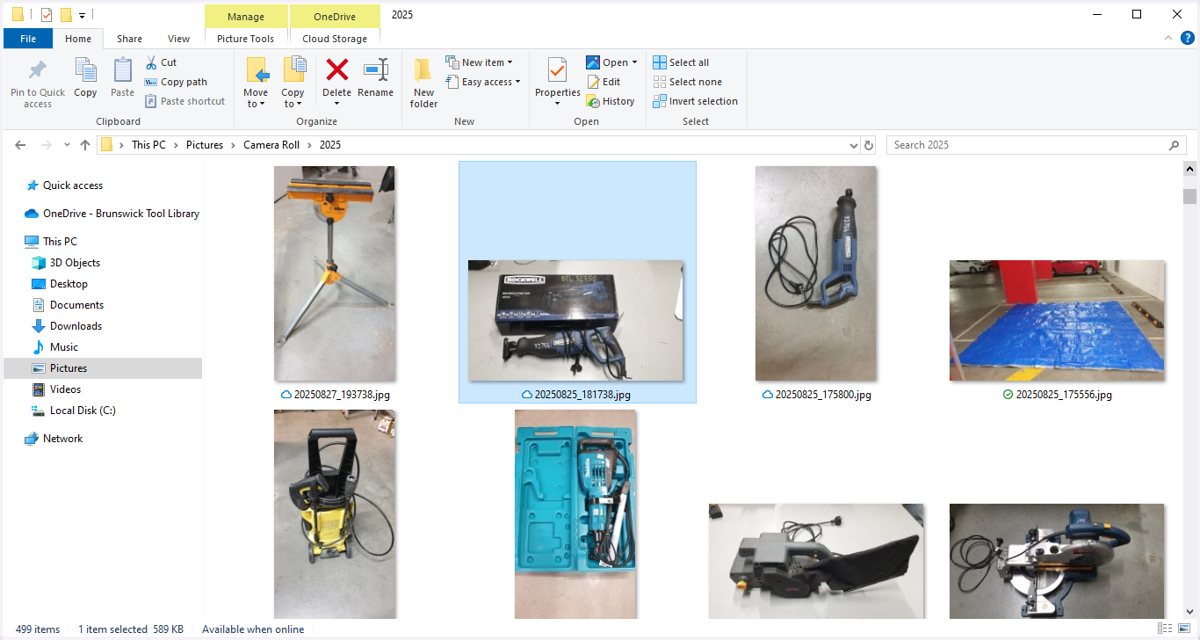1200x640 pixels.
Task: Switch to the Share tab
Action: (129, 39)
